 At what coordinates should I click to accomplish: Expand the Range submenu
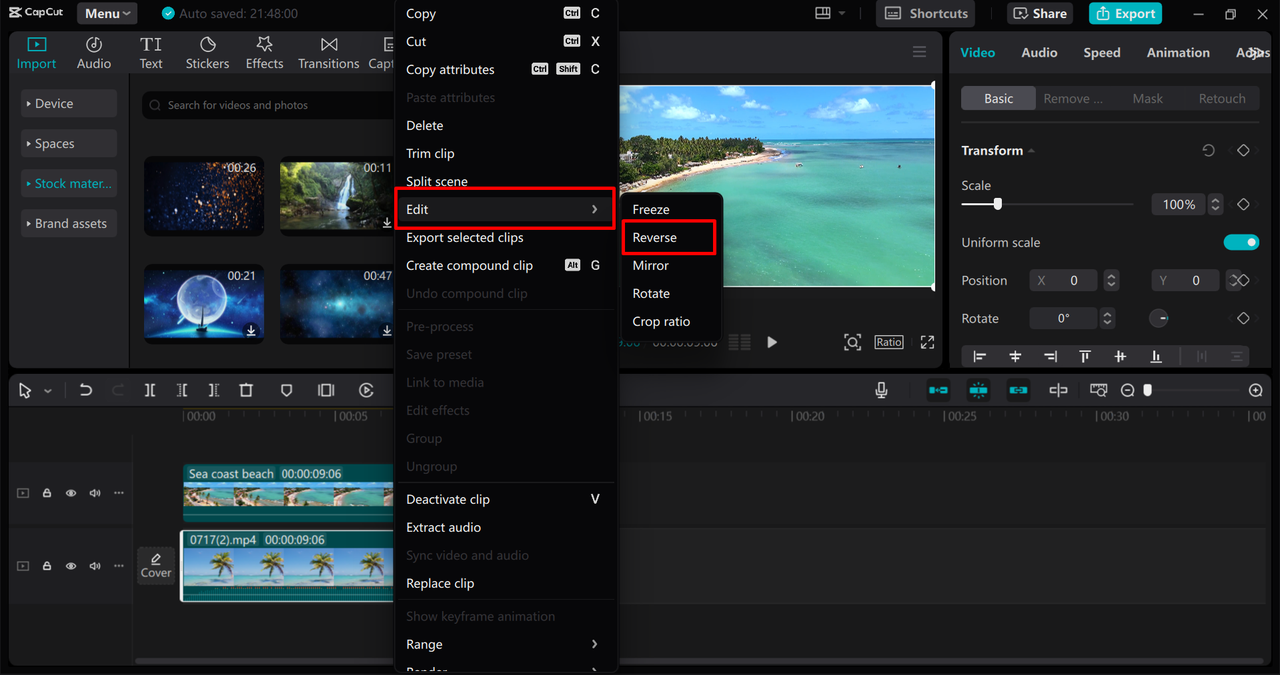tap(505, 644)
